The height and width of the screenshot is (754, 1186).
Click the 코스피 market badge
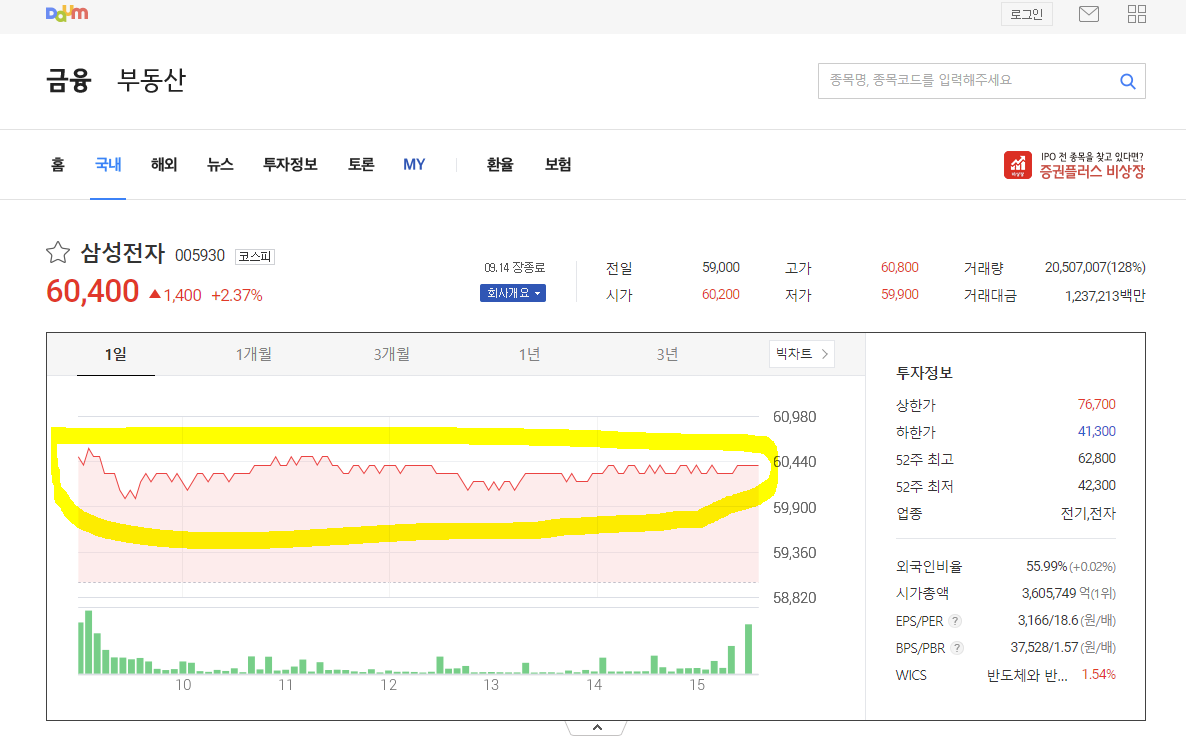click(255, 256)
